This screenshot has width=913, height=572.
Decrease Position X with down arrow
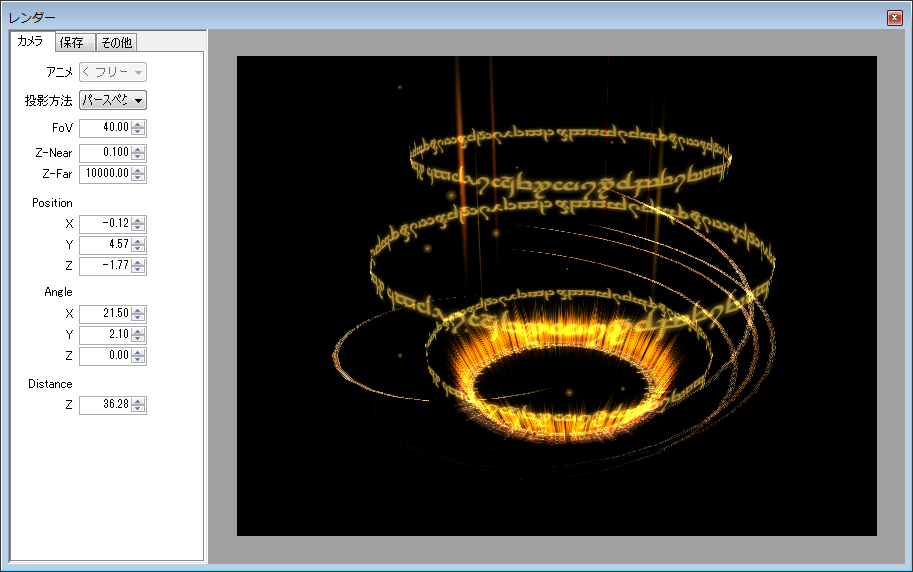[138, 228]
